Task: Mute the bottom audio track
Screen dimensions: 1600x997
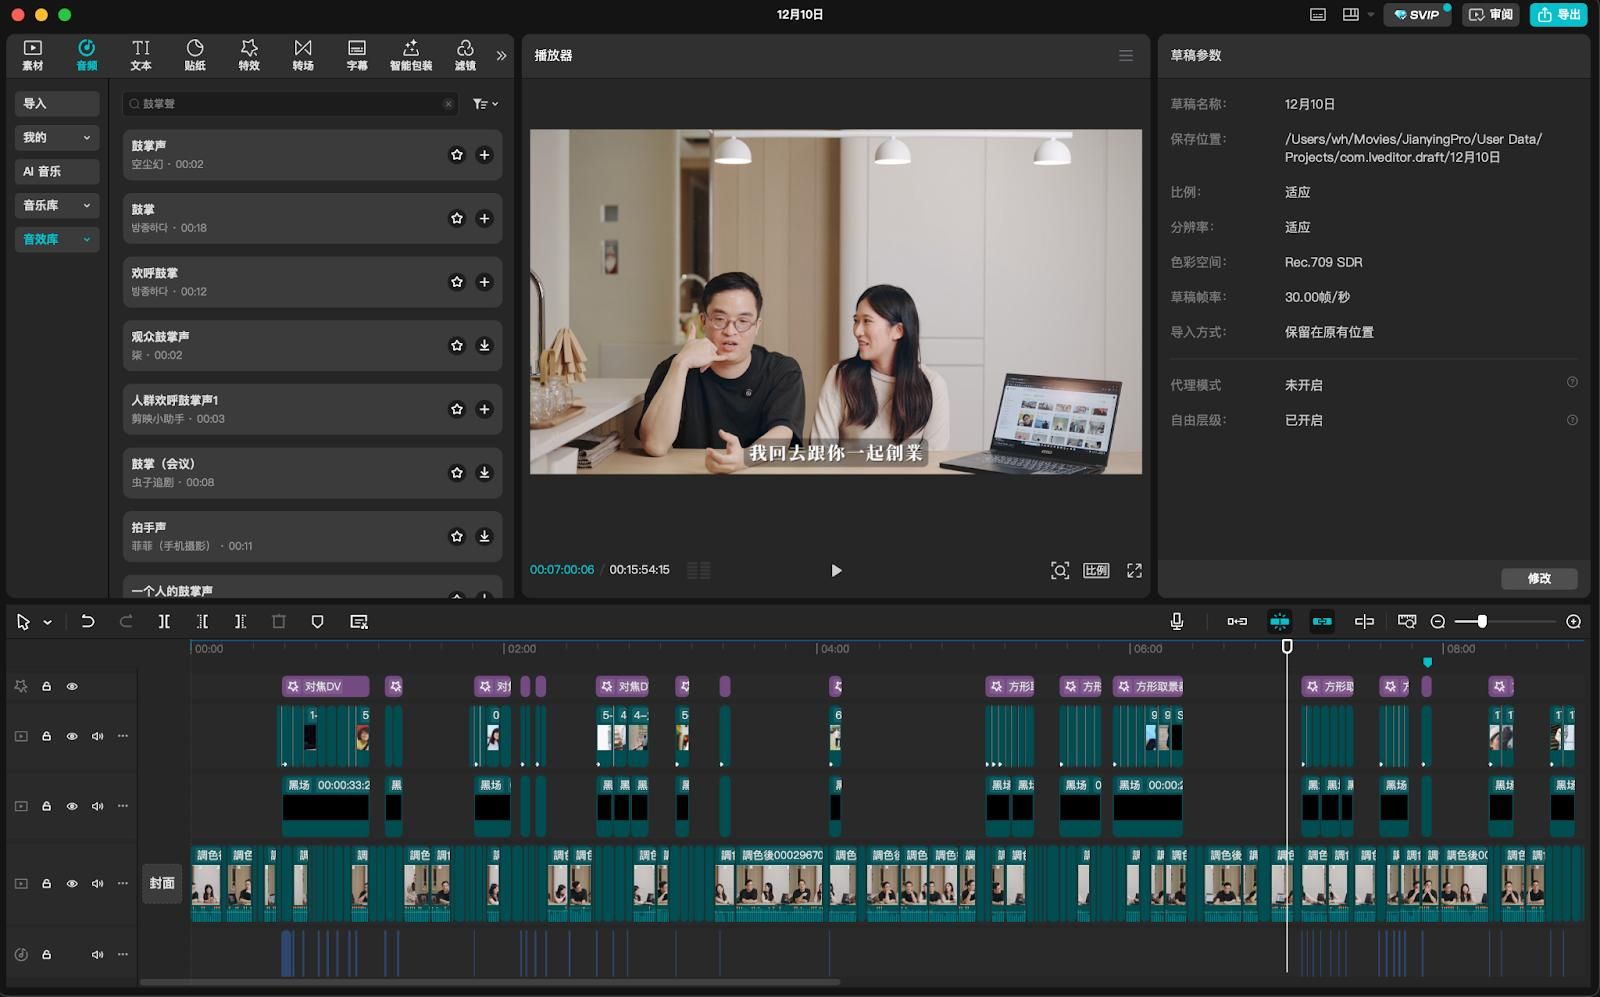Action: click(98, 954)
